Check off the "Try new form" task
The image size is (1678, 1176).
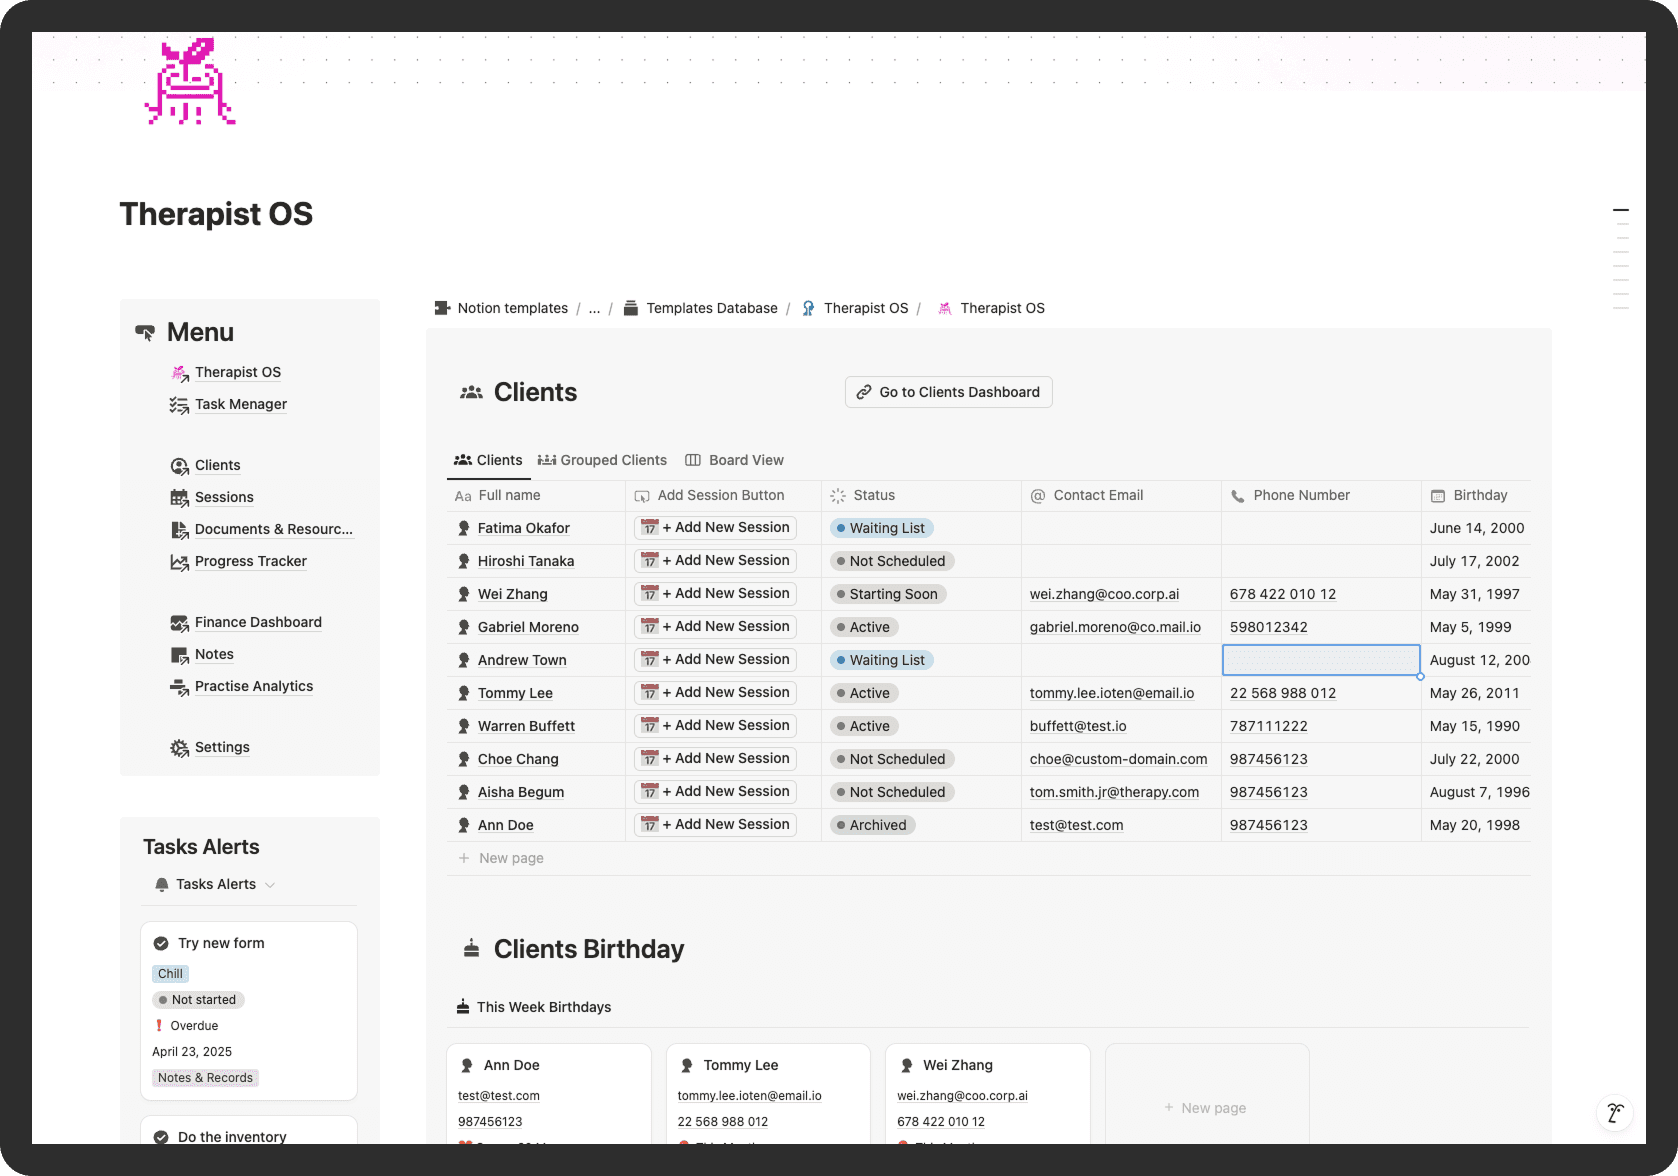click(161, 941)
